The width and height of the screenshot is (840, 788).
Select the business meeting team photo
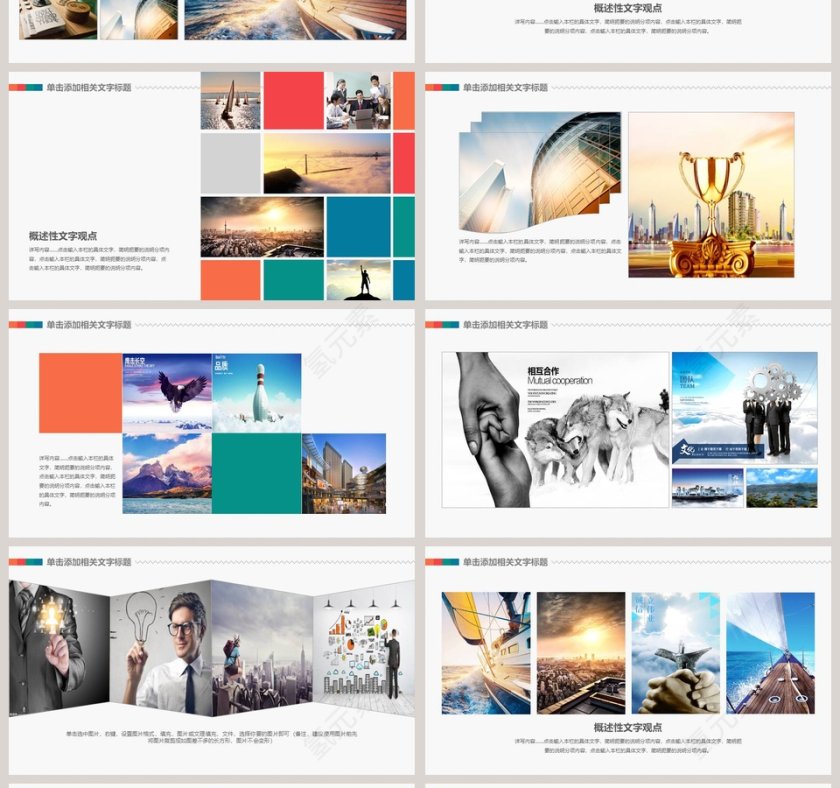click(357, 100)
